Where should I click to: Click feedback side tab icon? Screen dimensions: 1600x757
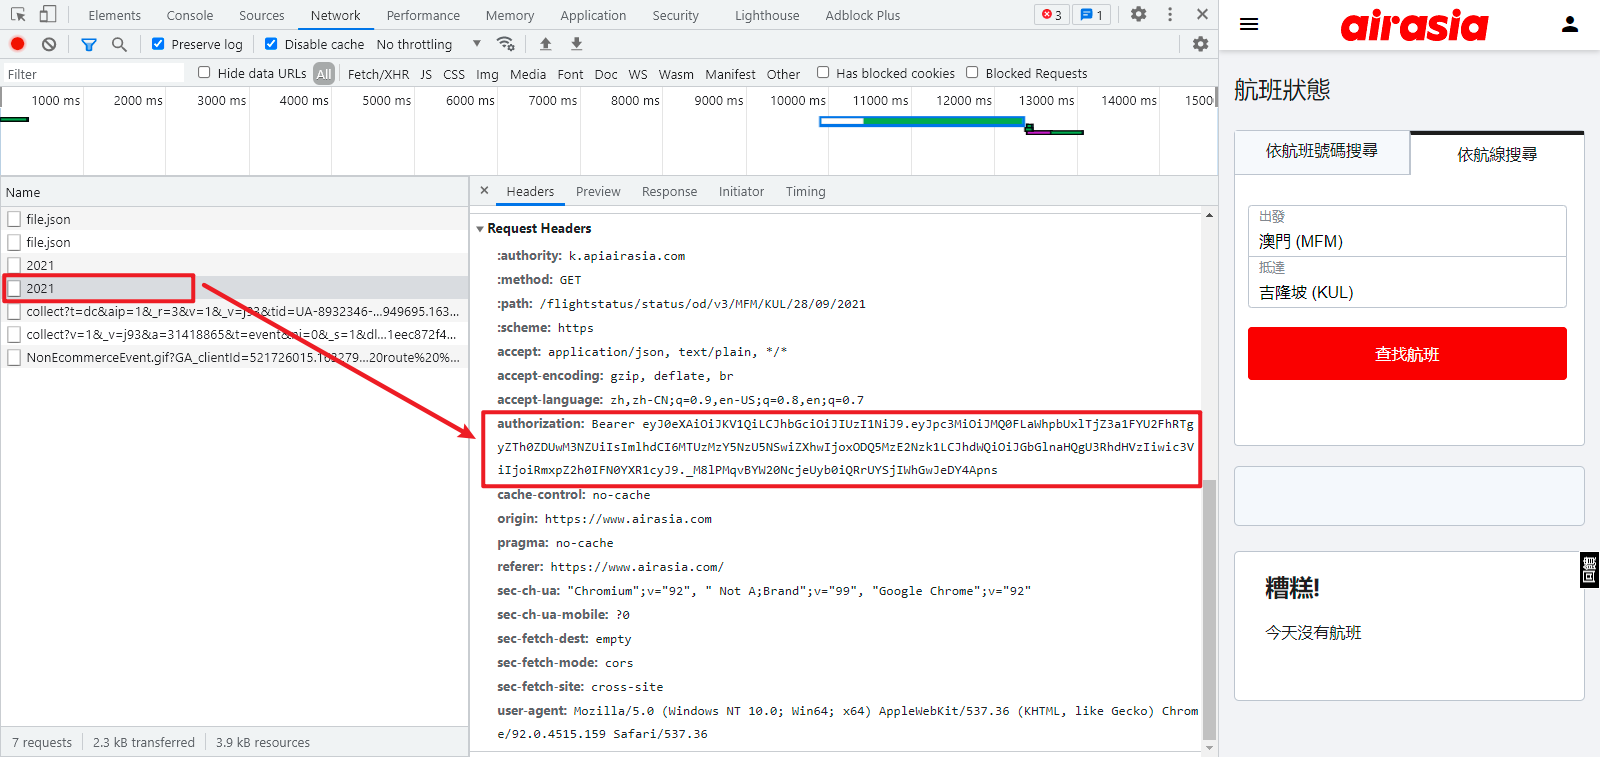1589,570
